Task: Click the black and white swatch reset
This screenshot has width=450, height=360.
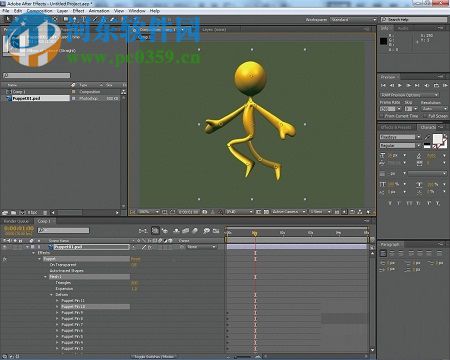Action: 427,146
